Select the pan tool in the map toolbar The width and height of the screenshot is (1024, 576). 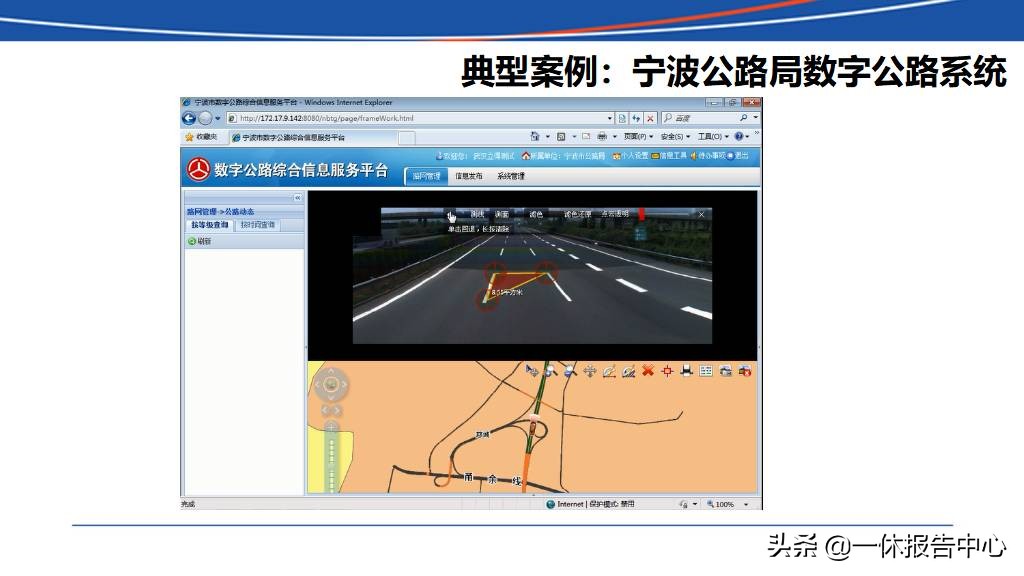[x=589, y=370]
